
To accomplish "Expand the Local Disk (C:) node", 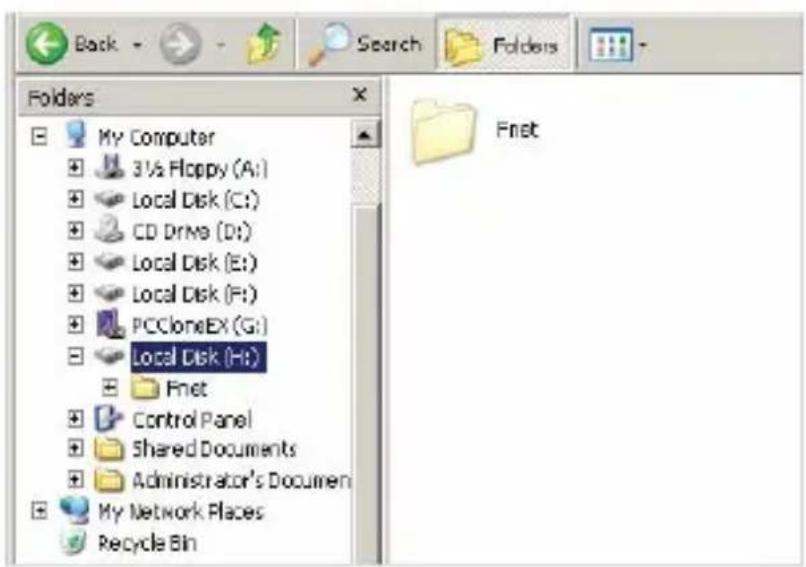I will coord(76,199).
